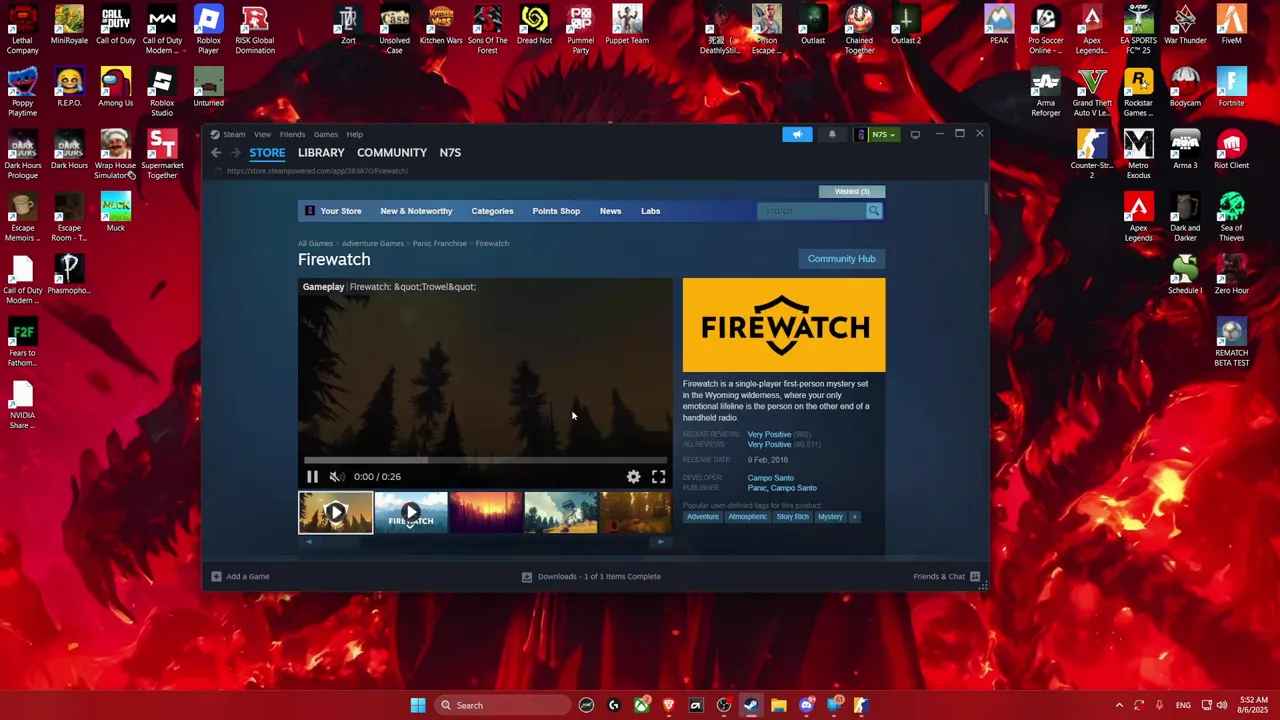The height and width of the screenshot is (720, 1280).
Task: Select the Atmospheric tag
Action: [747, 517]
